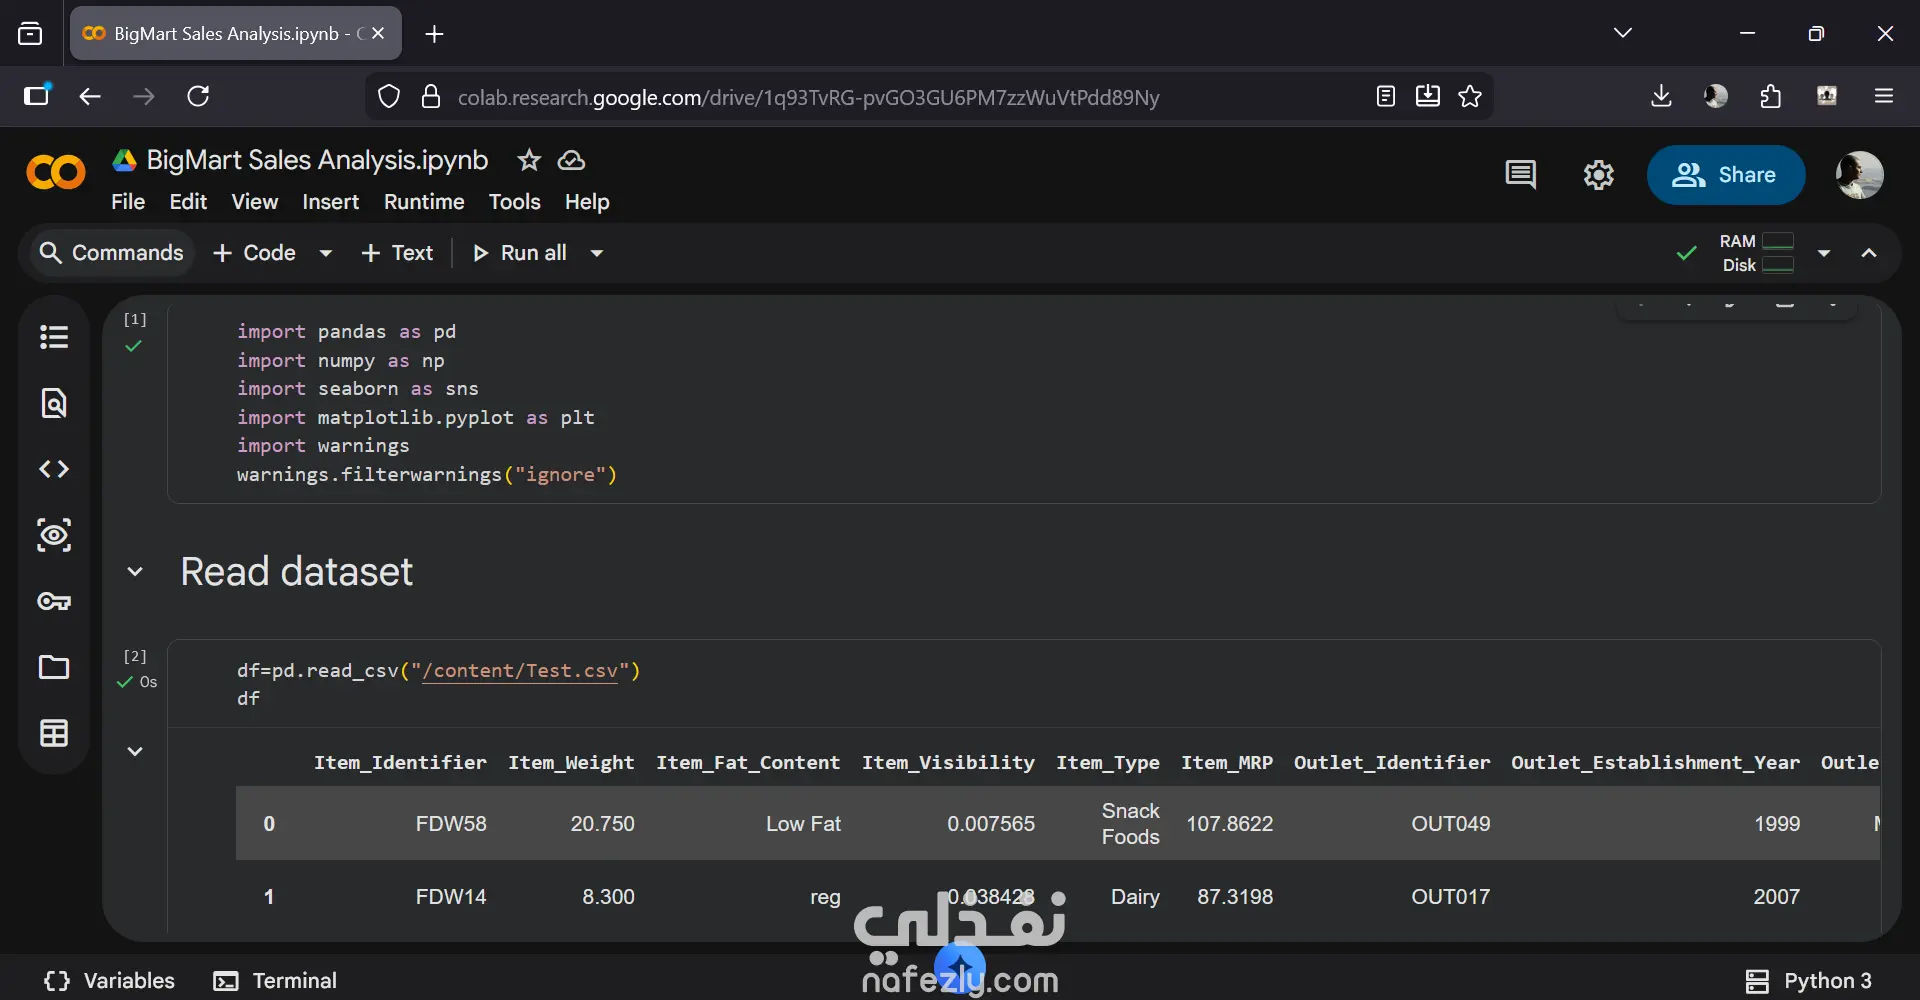Open the browser profile avatar icon
Image resolution: width=1920 pixels, height=1000 pixels.
click(x=1716, y=96)
